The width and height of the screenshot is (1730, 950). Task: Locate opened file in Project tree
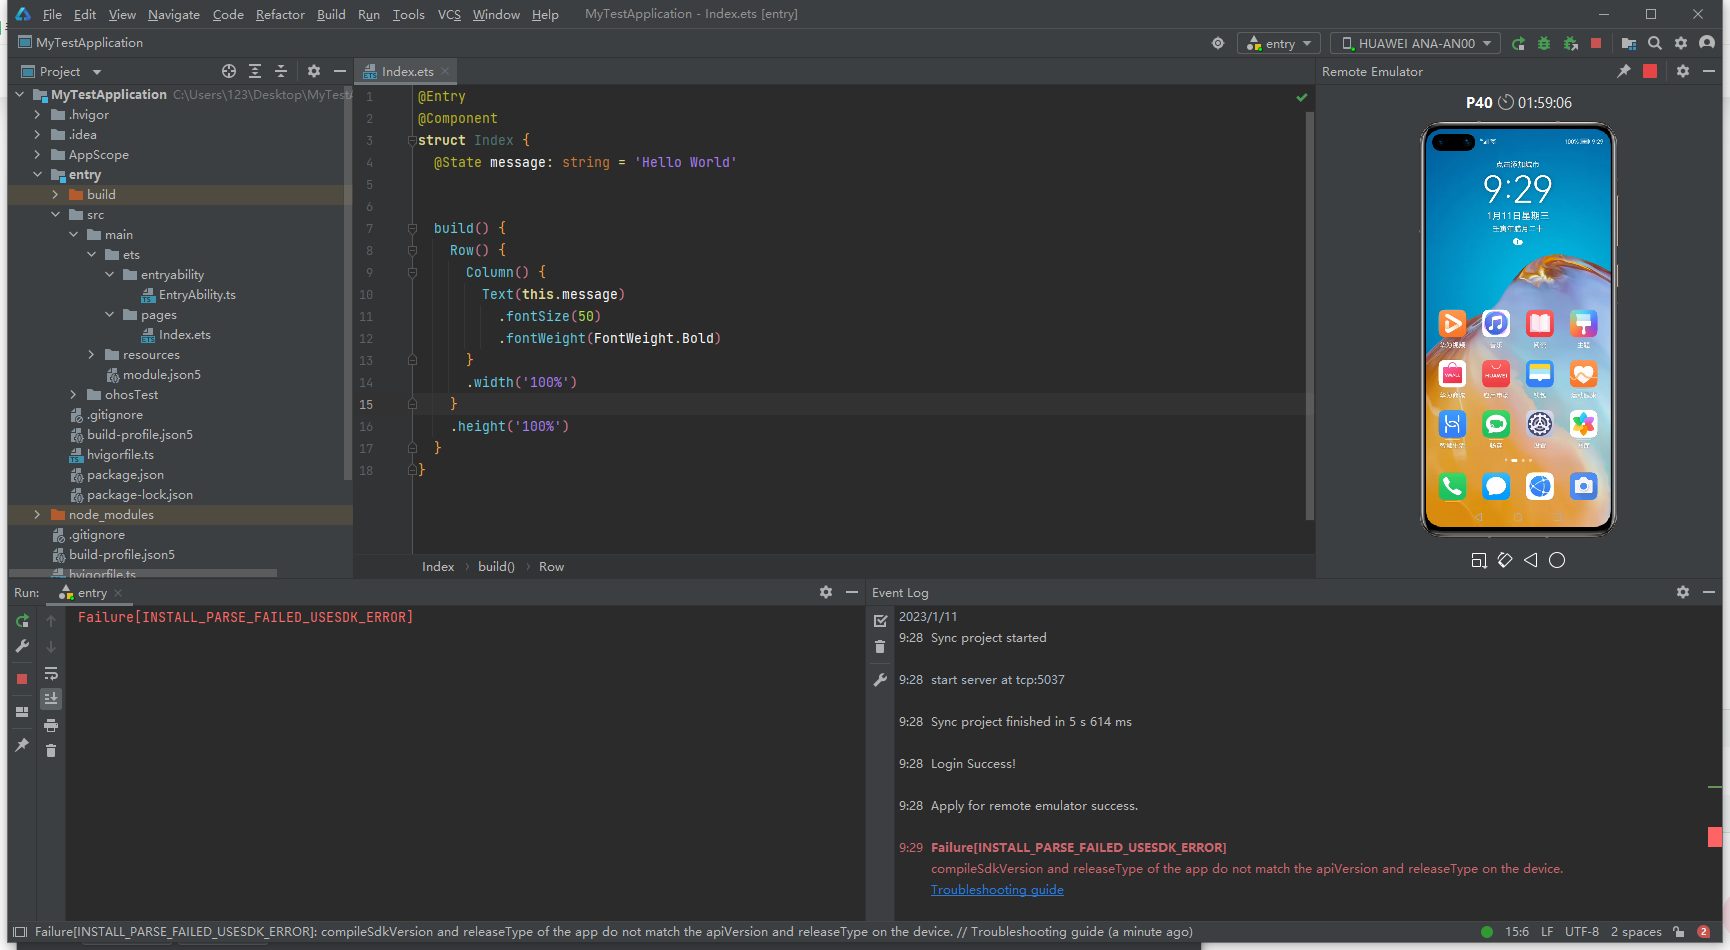click(x=229, y=71)
